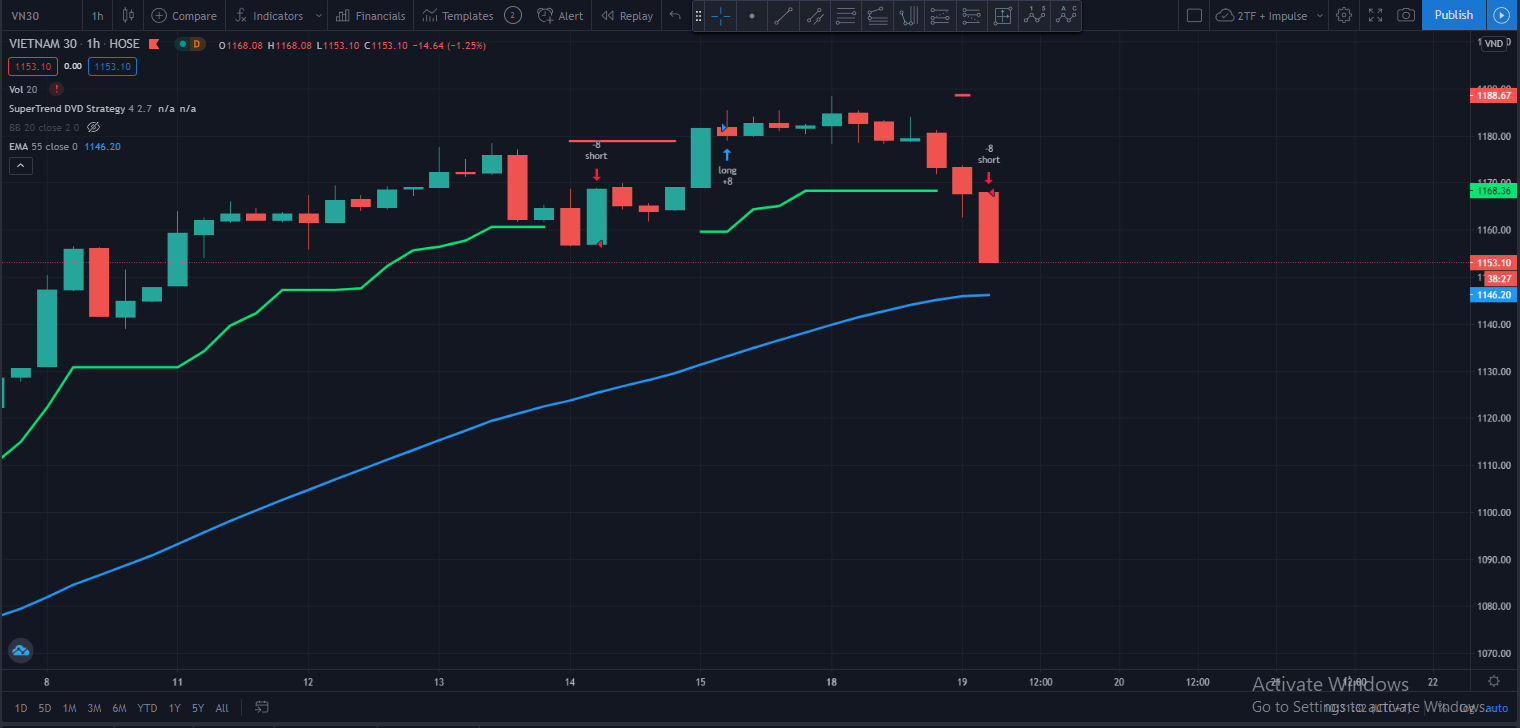Click the red flag next to HOSE
This screenshot has height=728, width=1520.
coord(153,44)
